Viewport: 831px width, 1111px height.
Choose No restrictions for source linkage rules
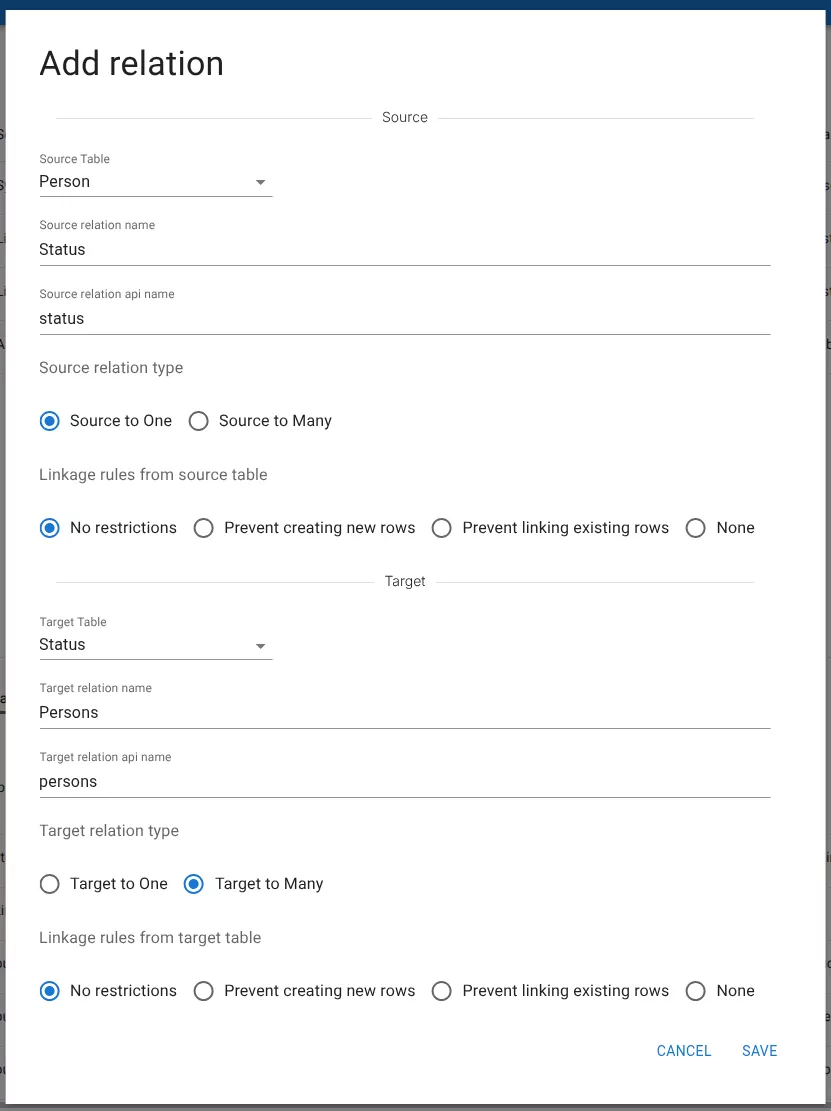click(x=50, y=528)
